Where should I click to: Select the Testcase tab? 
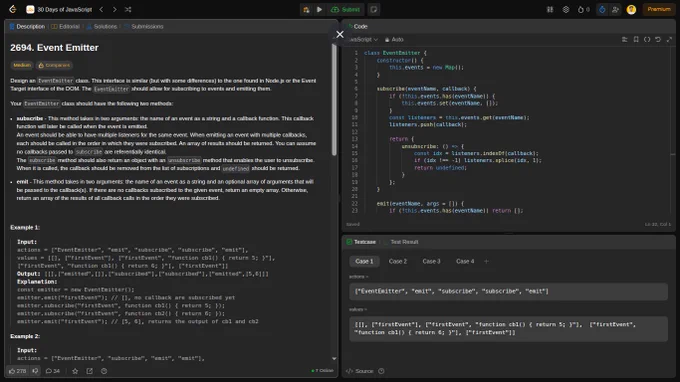tap(361, 242)
